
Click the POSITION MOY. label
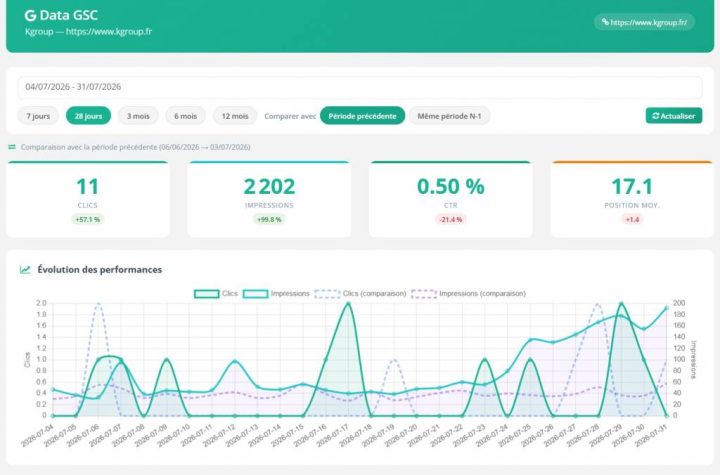(632, 205)
